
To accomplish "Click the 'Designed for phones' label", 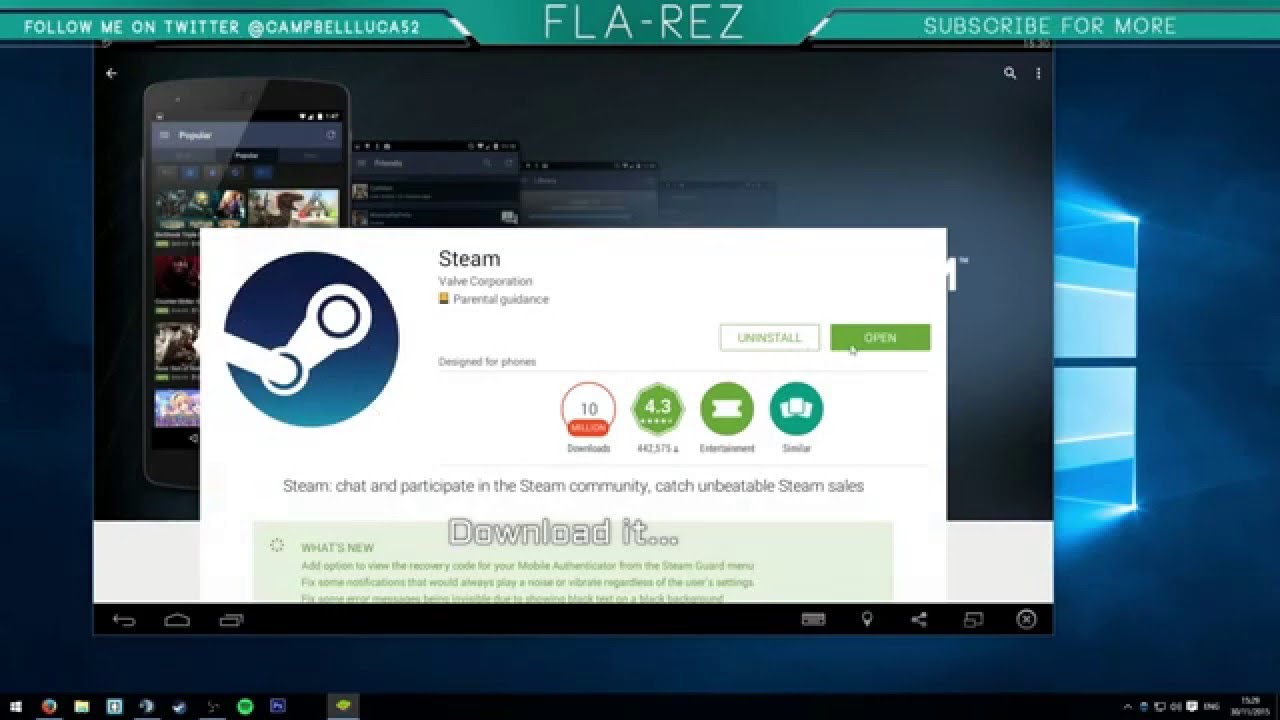I will coord(487,362).
